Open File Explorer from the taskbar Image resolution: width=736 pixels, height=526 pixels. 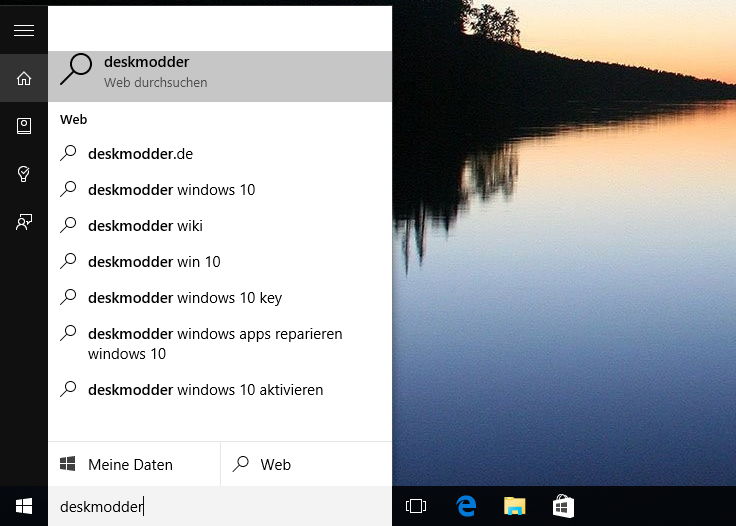[x=515, y=506]
